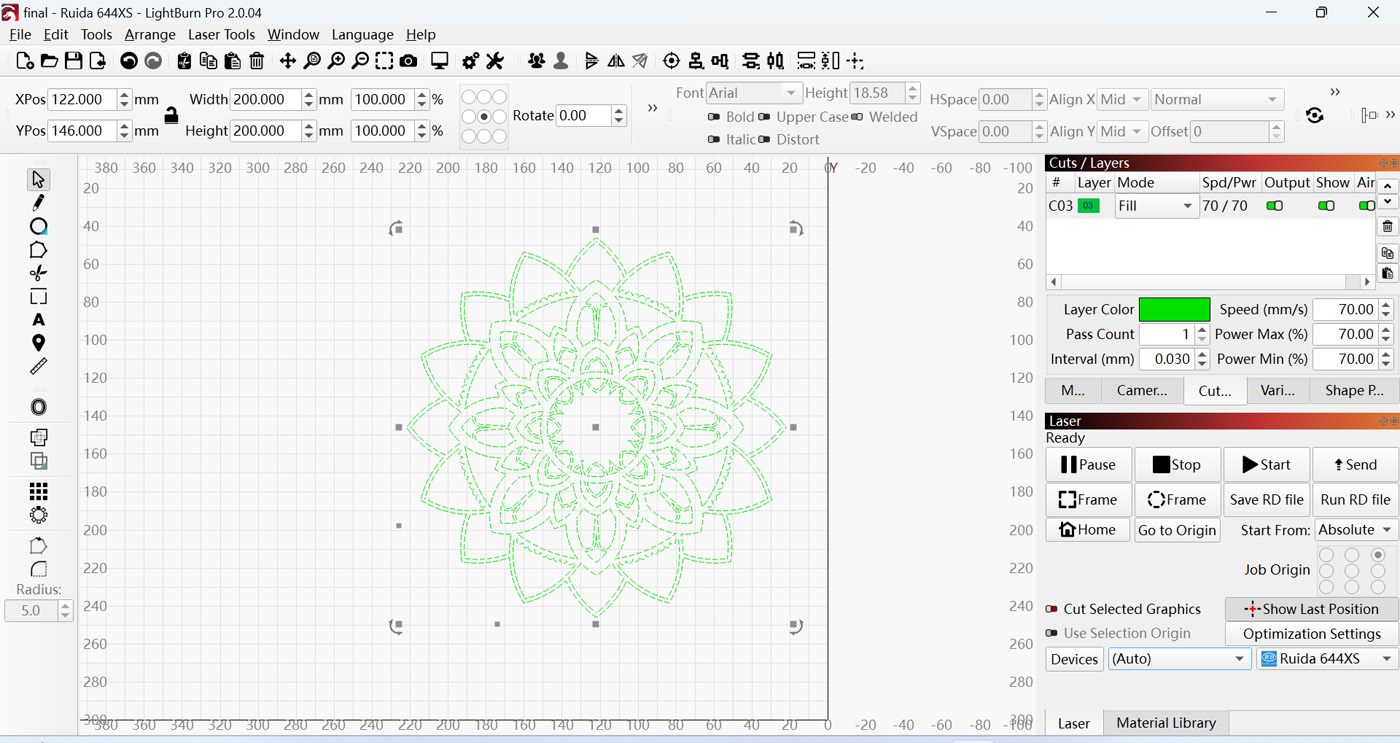The image size is (1400, 743).
Task: Toggle Output switch for layer C03
Action: pyautogui.click(x=1274, y=206)
